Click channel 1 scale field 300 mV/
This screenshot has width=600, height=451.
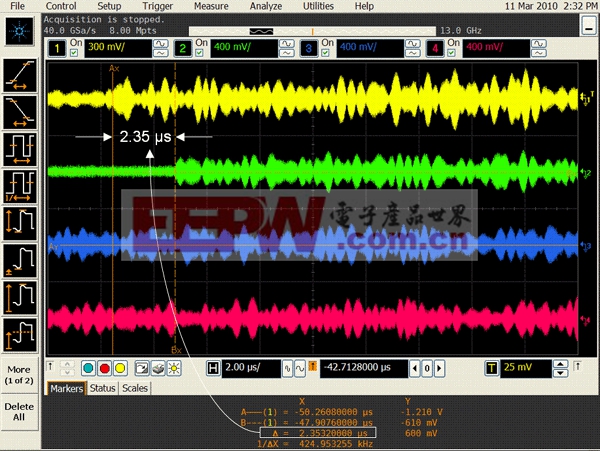point(118,48)
